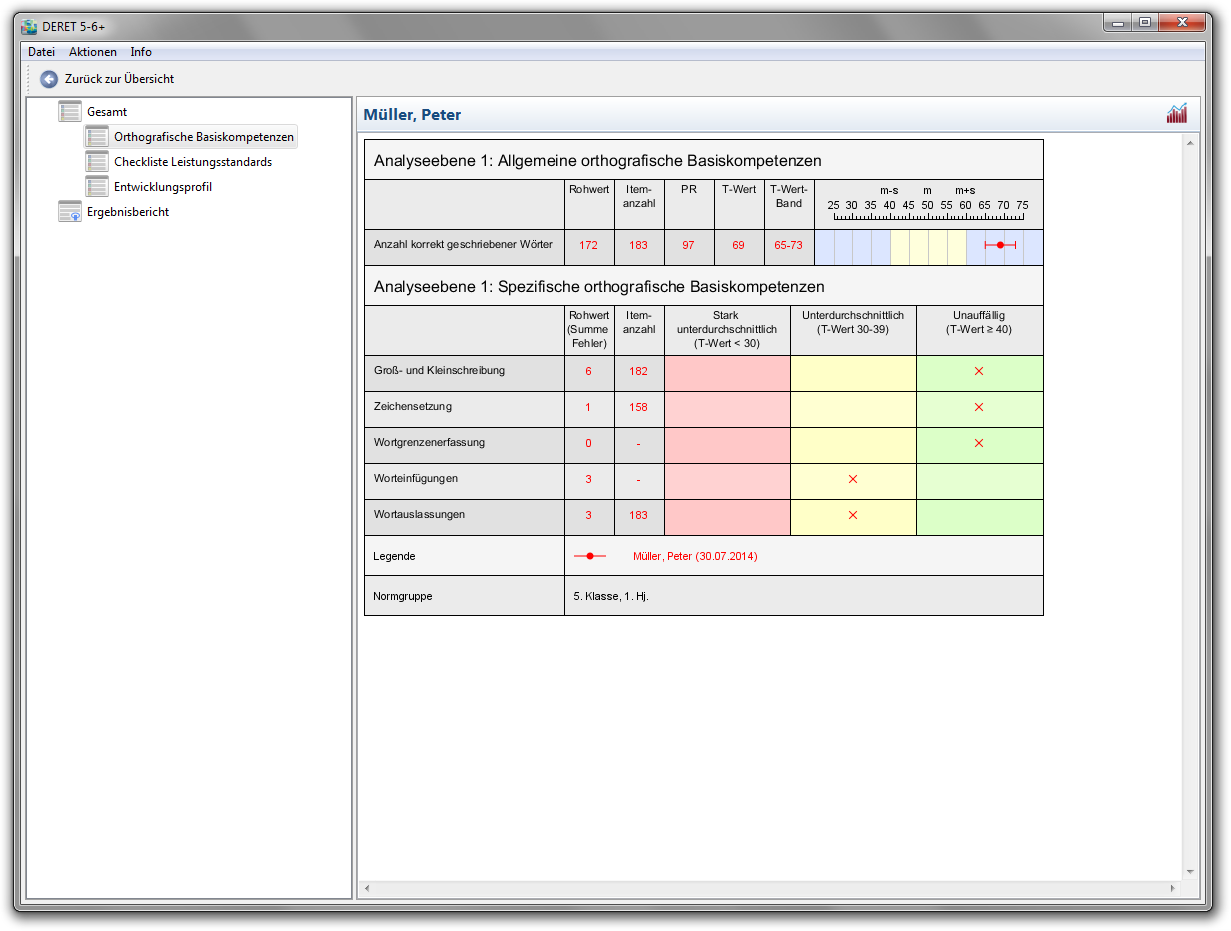This screenshot has width=1231, height=931.
Task: Minimize the DERET 5-6+ window
Action: pos(1119,22)
